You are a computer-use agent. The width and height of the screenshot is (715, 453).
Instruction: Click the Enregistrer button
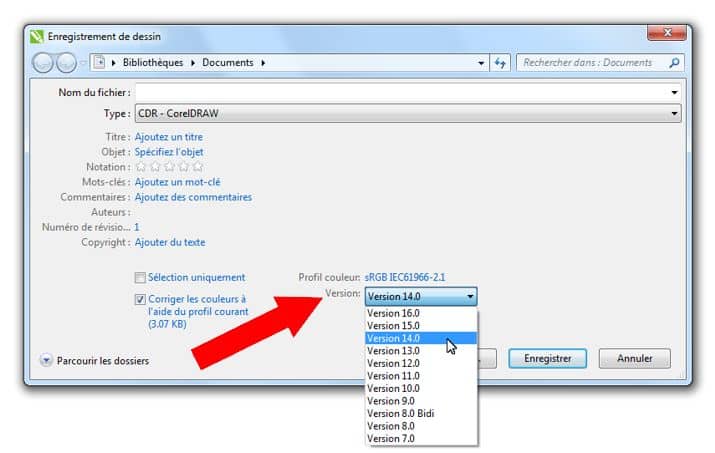[x=547, y=358]
